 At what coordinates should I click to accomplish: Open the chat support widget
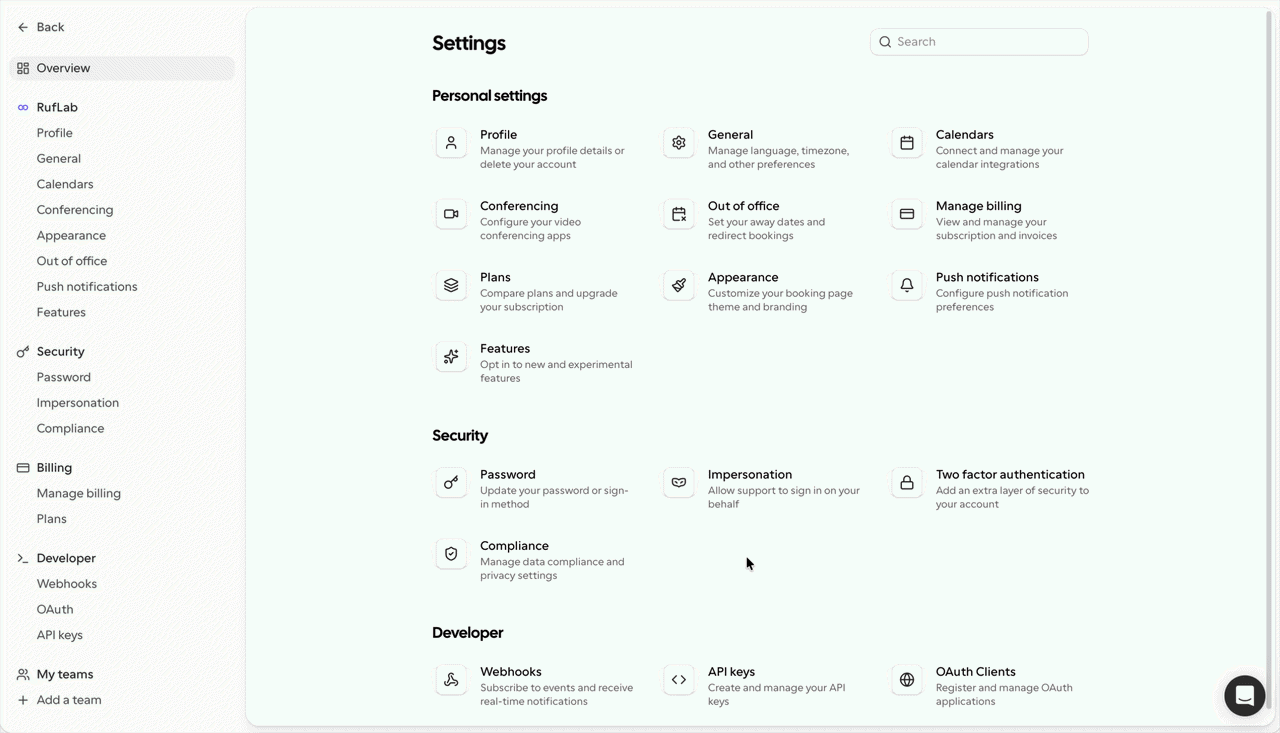1245,696
